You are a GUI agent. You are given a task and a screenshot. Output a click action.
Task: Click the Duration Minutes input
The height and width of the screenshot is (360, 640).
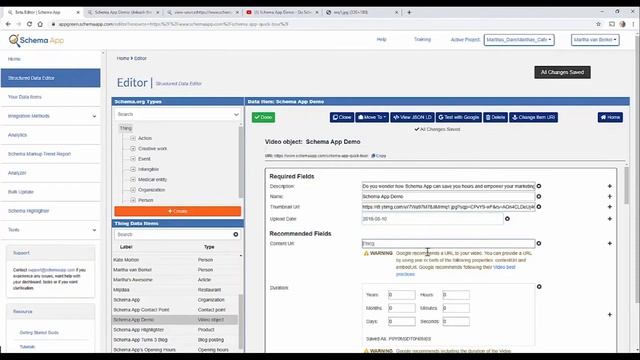(x=456, y=308)
